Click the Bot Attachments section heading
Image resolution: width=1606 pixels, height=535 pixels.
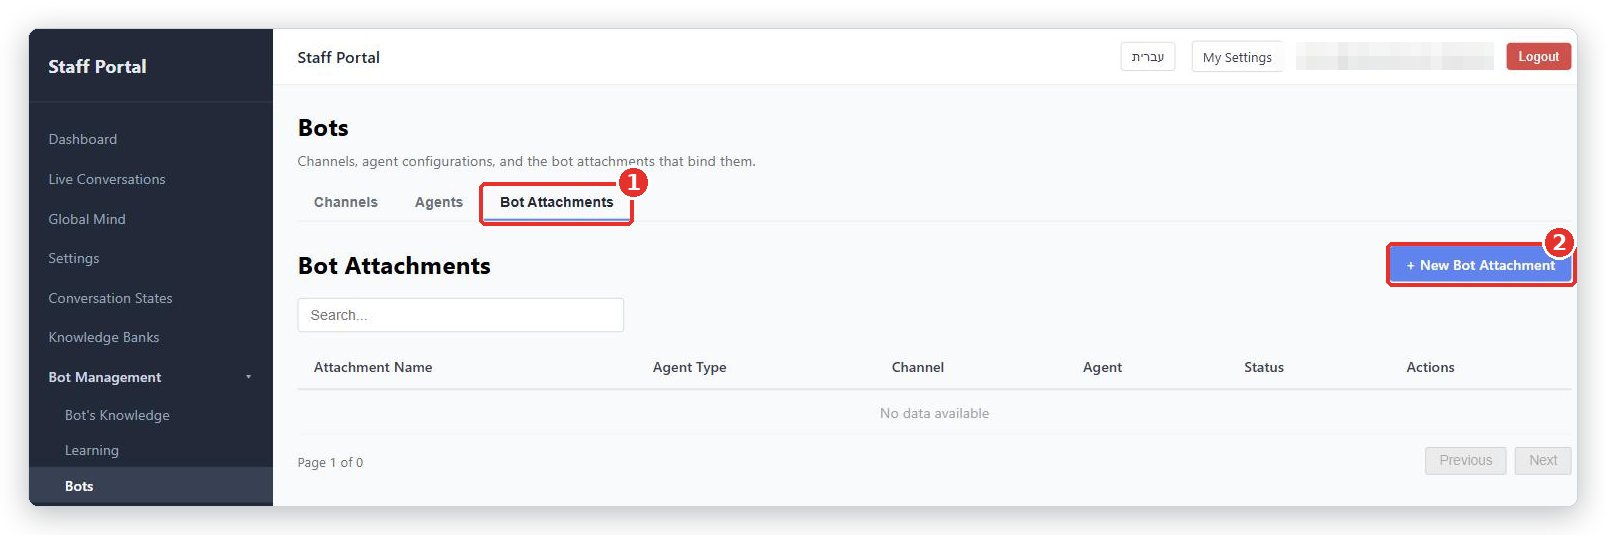[x=394, y=266]
